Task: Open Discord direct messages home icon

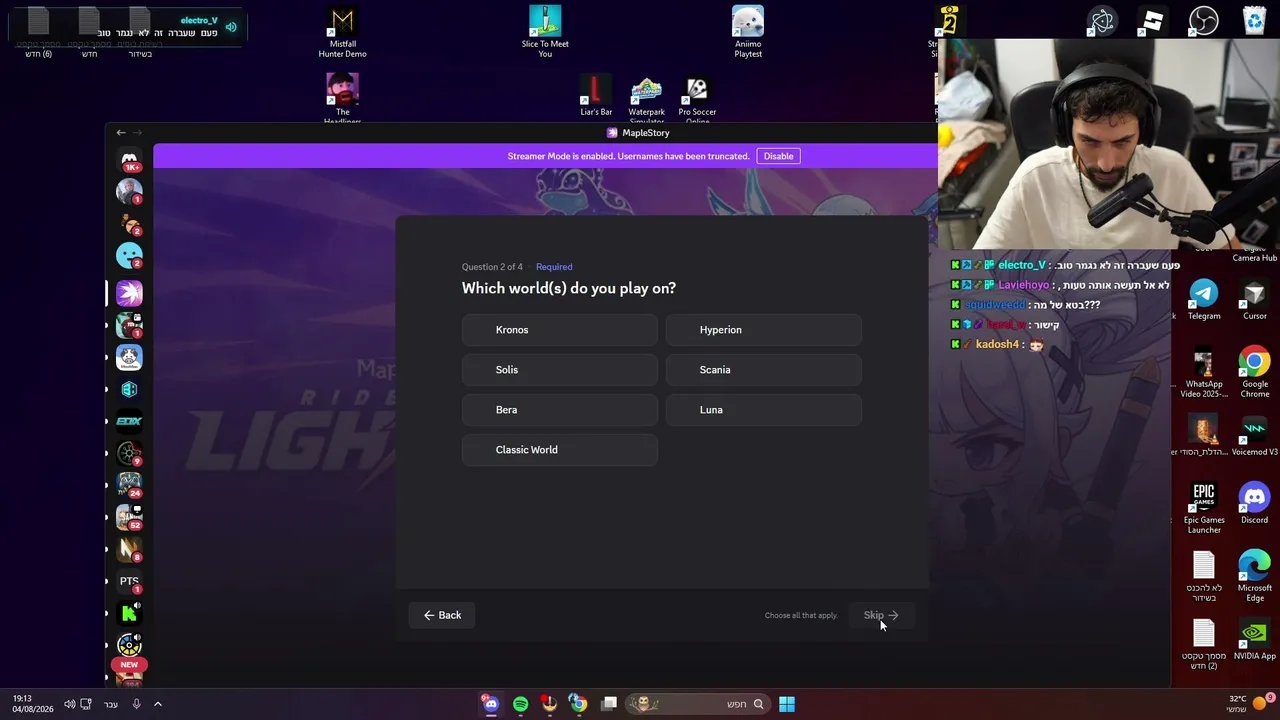Action: (129, 159)
